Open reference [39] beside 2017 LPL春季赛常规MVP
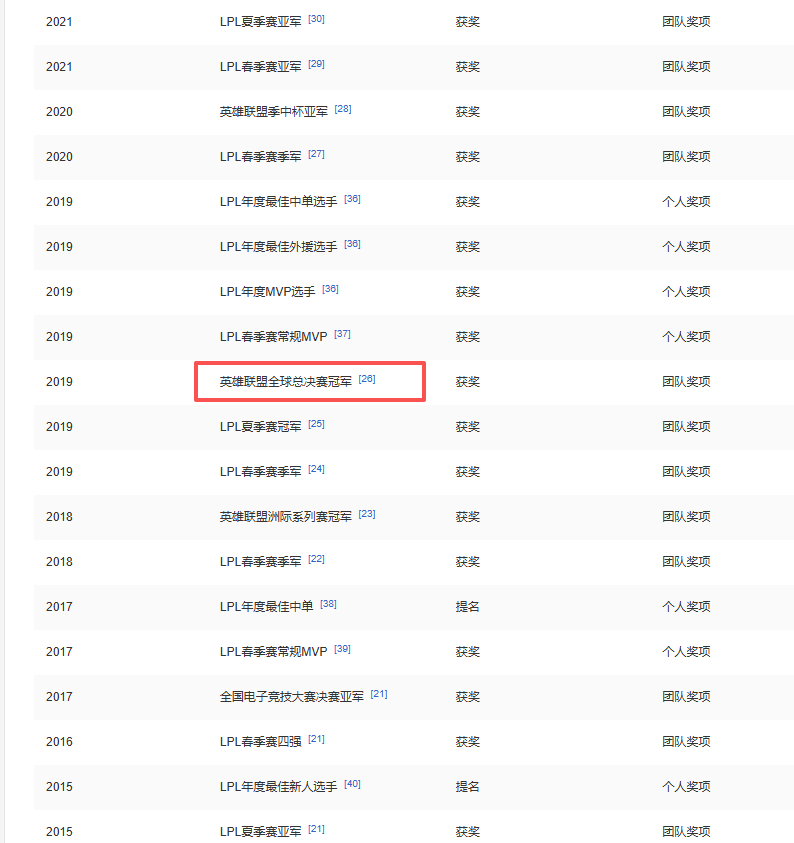This screenshot has height=843, width=794. click(342, 649)
